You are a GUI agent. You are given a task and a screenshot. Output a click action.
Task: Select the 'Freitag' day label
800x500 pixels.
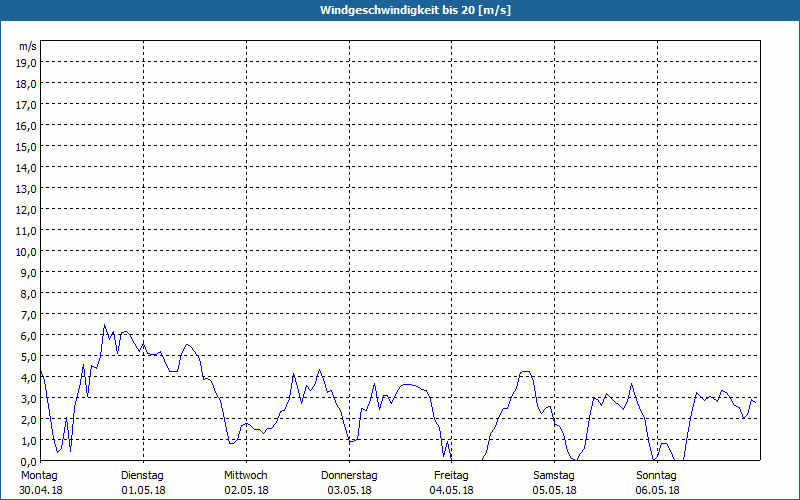451,476
